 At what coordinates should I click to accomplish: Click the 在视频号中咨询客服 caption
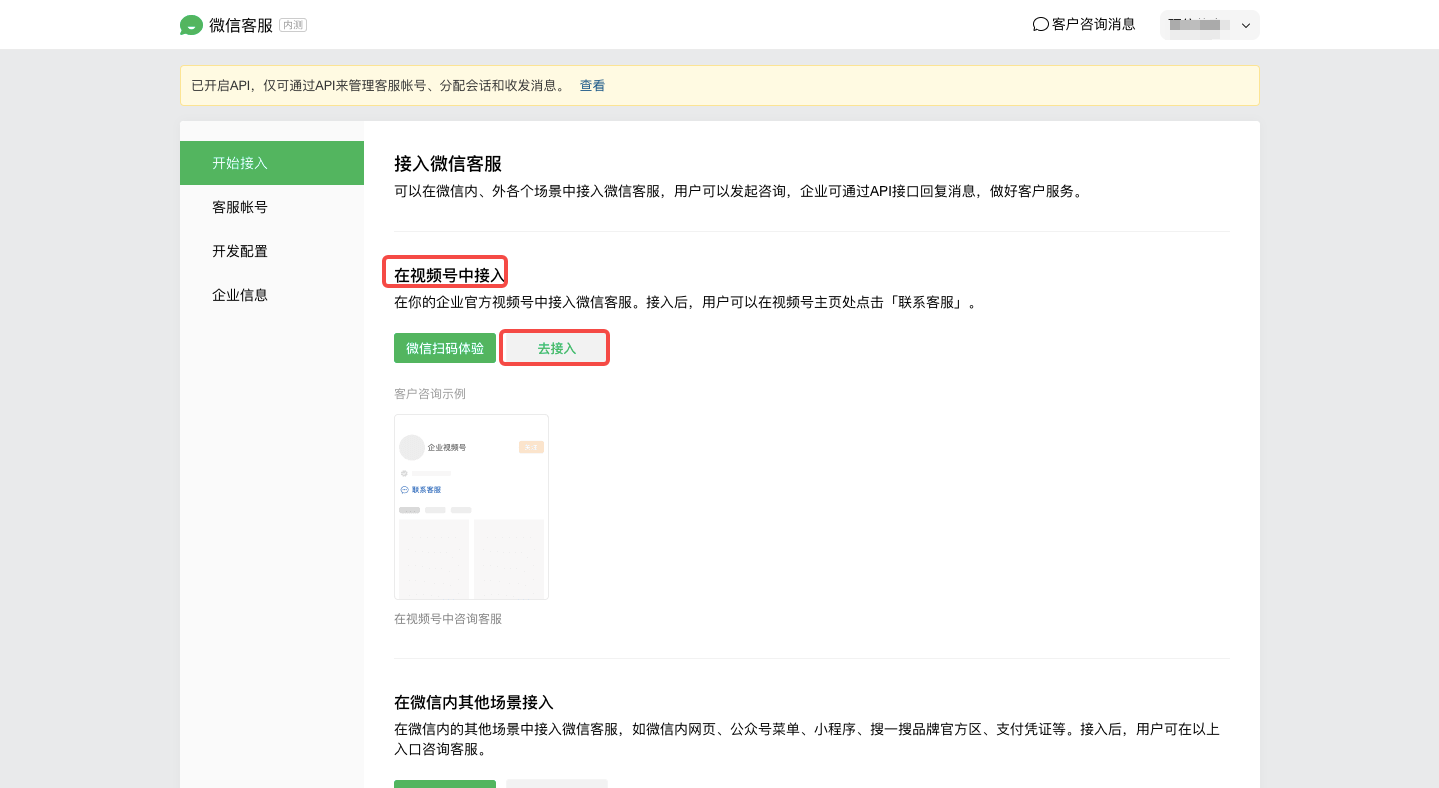pyautogui.click(x=448, y=619)
